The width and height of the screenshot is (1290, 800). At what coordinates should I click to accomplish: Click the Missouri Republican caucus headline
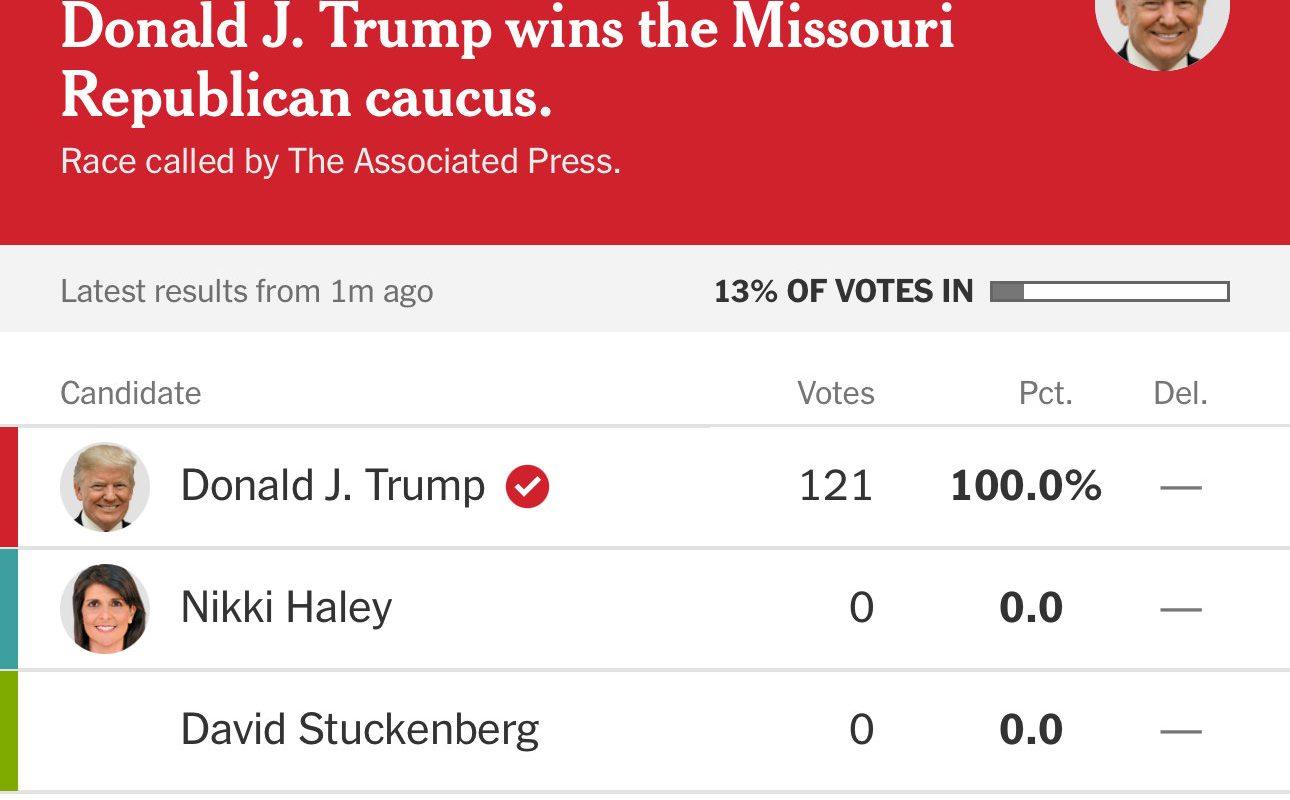coord(506,62)
